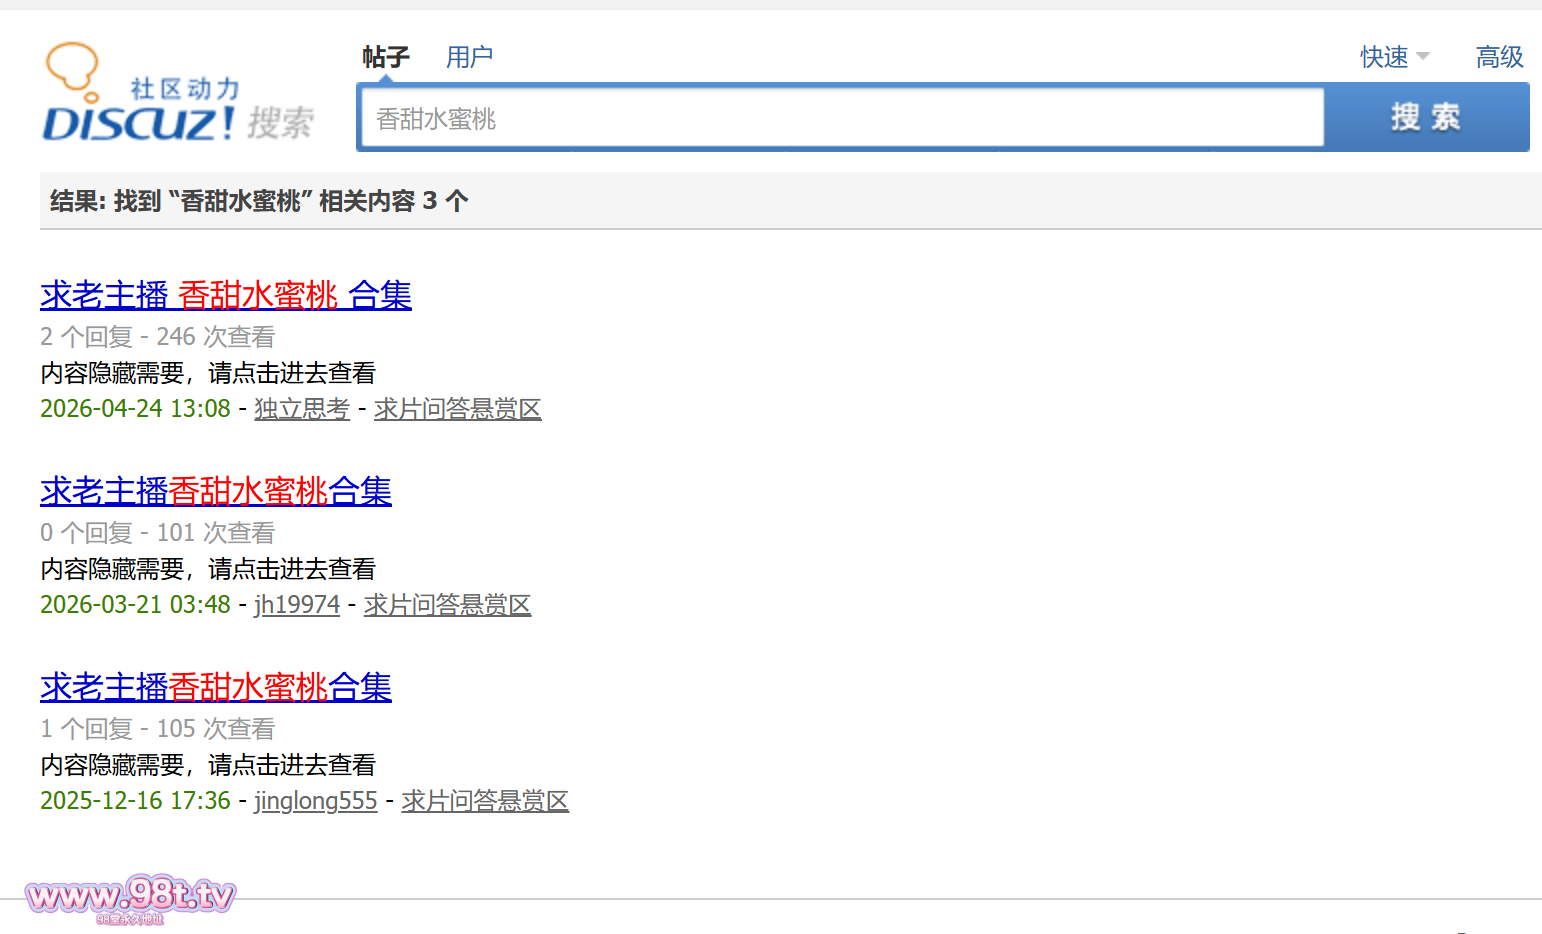Image resolution: width=1542 pixels, height=934 pixels.
Task: Open 求片问答悬赏区 link in the 2026-03-21 result
Action: [x=447, y=605]
